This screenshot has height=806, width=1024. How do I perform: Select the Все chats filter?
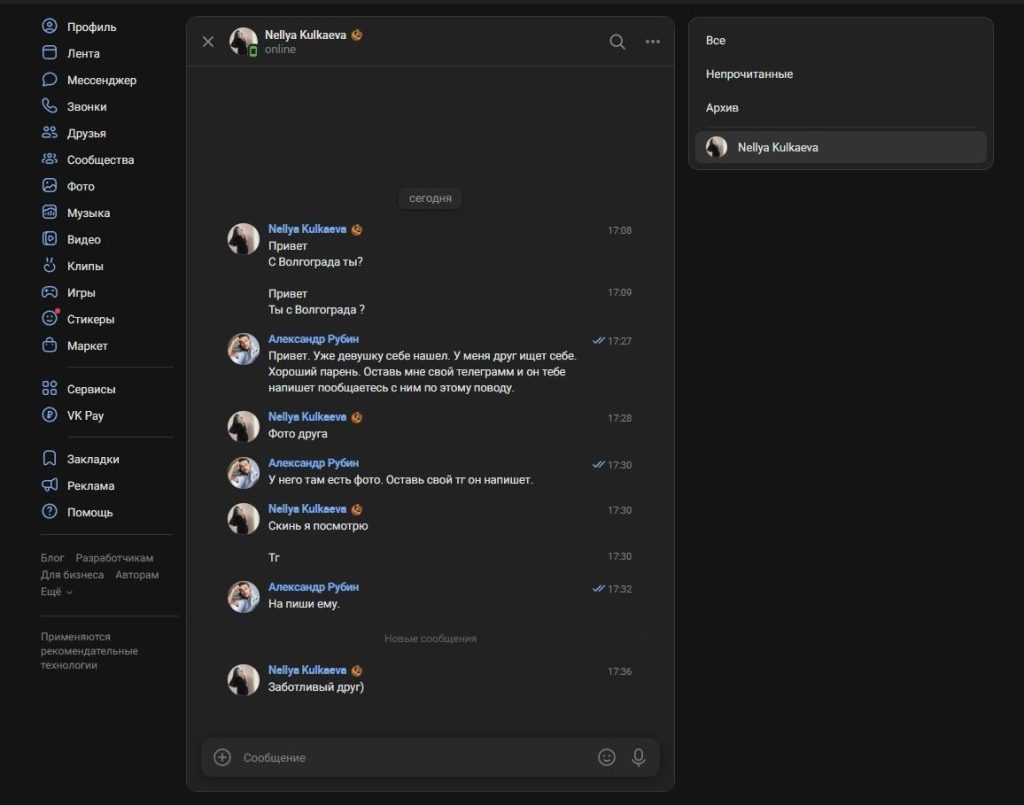pos(716,41)
